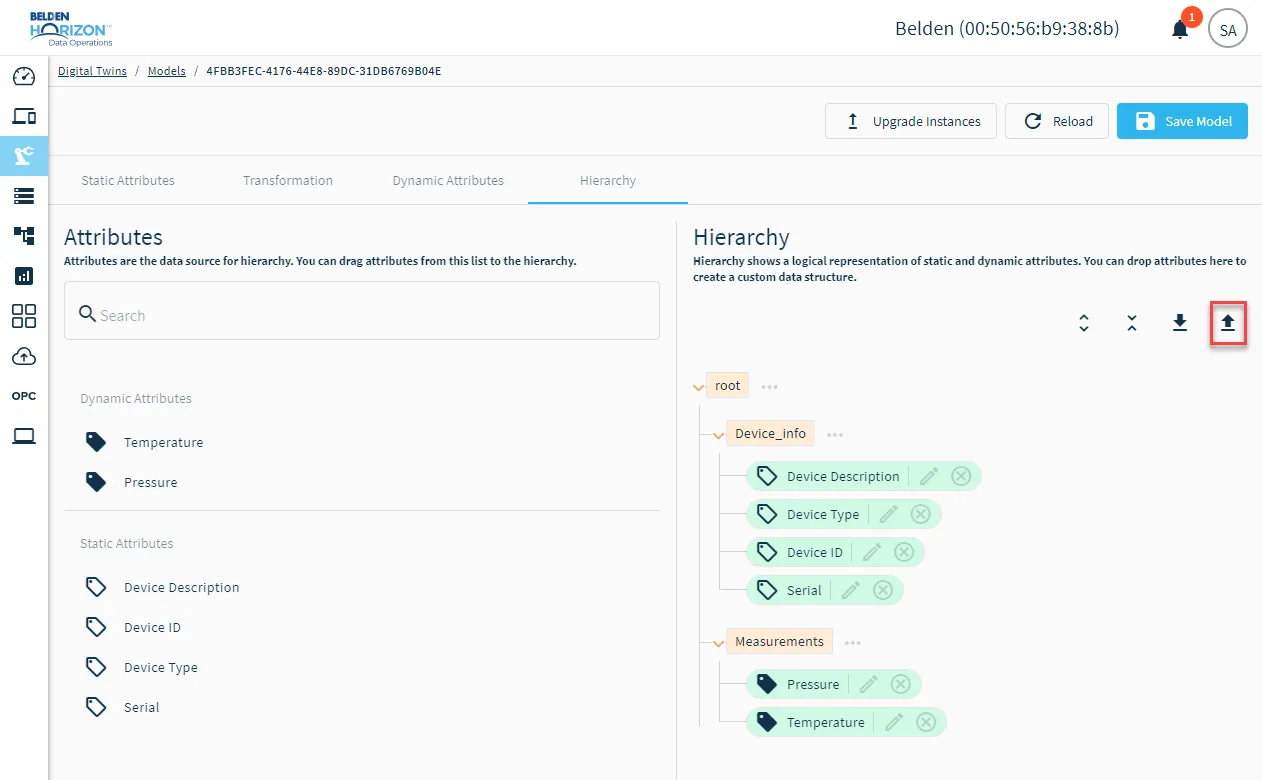Edit the Pressure hierarchy item
Image resolution: width=1262 pixels, height=780 pixels.
tap(869, 684)
